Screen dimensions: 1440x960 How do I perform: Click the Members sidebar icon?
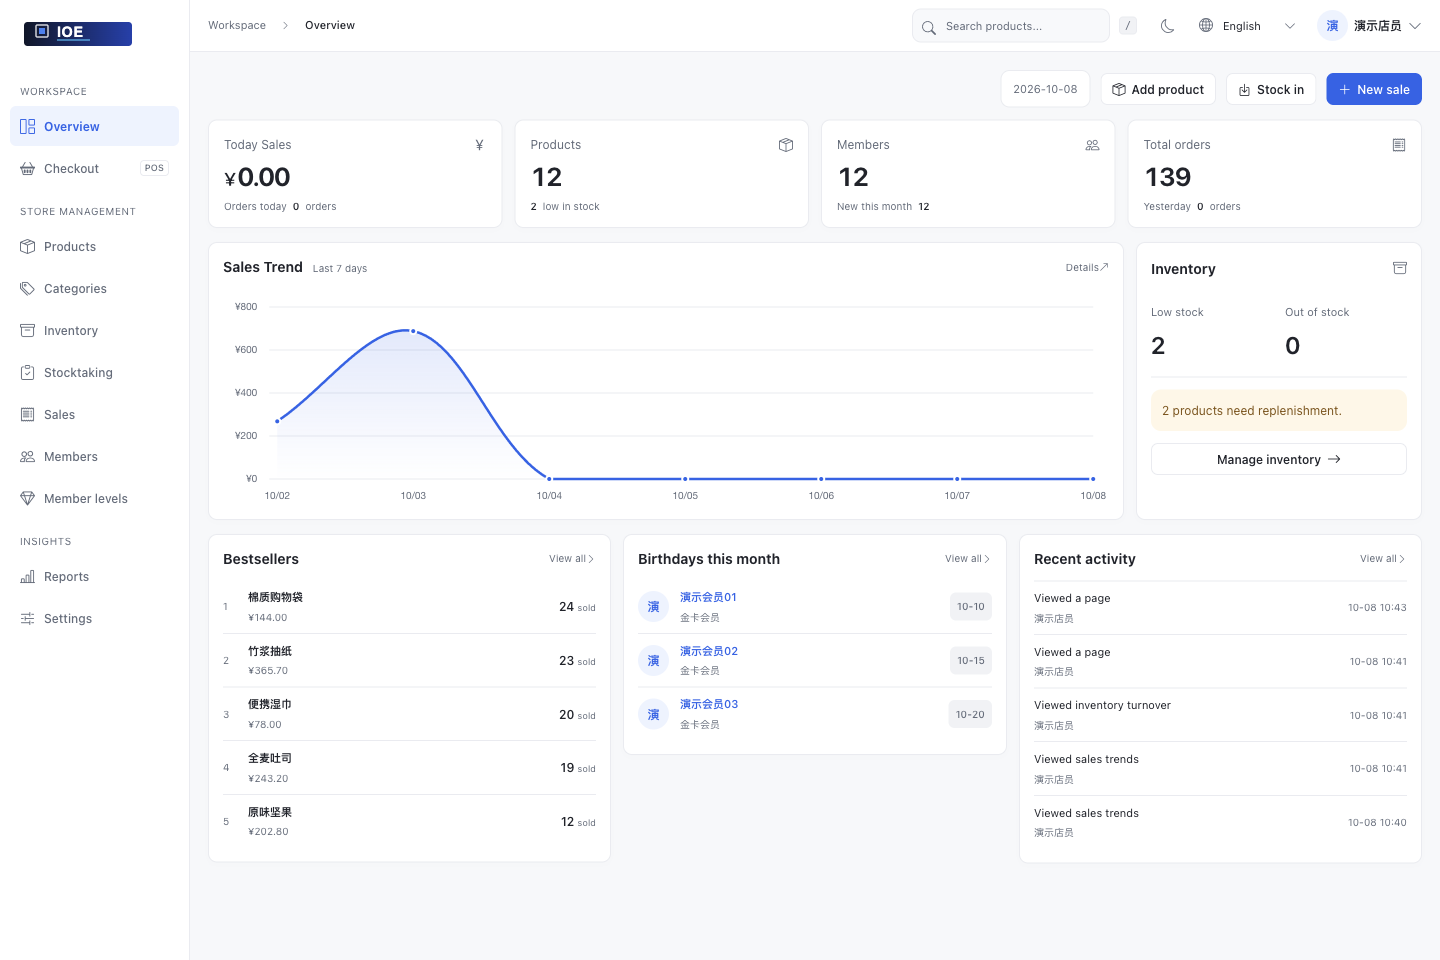point(28,457)
